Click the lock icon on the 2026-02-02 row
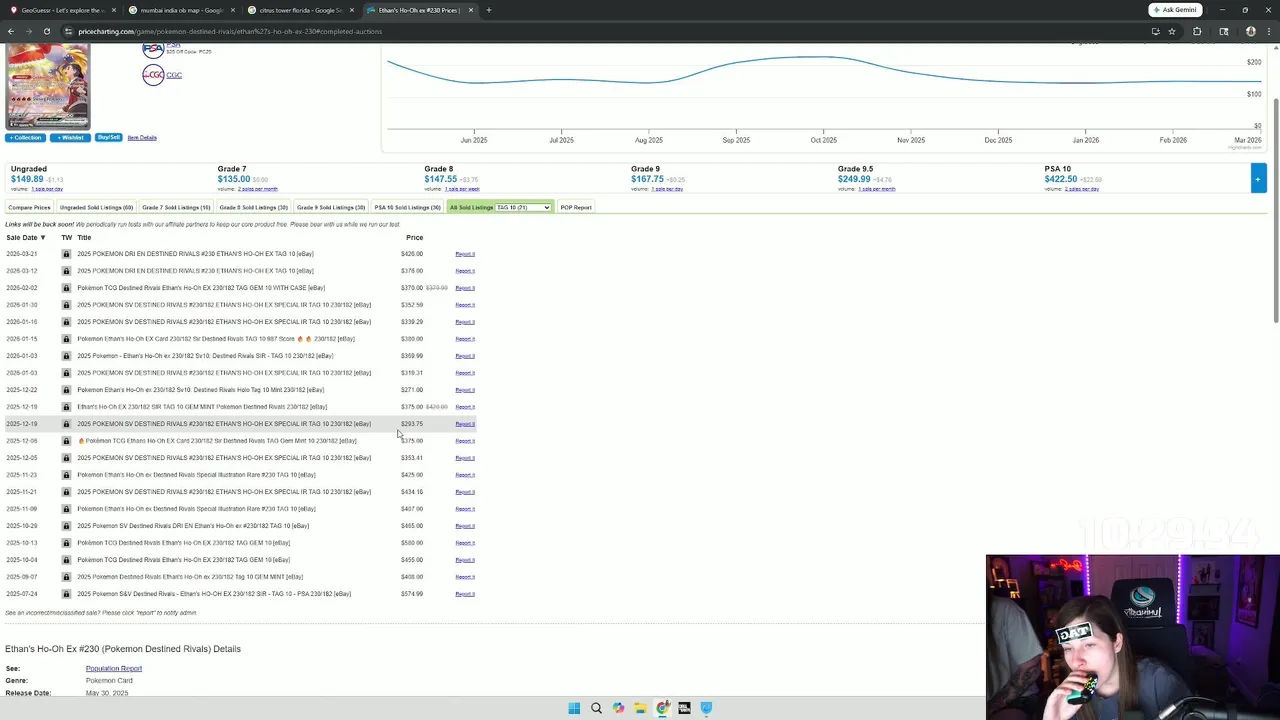This screenshot has height=720, width=1280. tap(66, 288)
